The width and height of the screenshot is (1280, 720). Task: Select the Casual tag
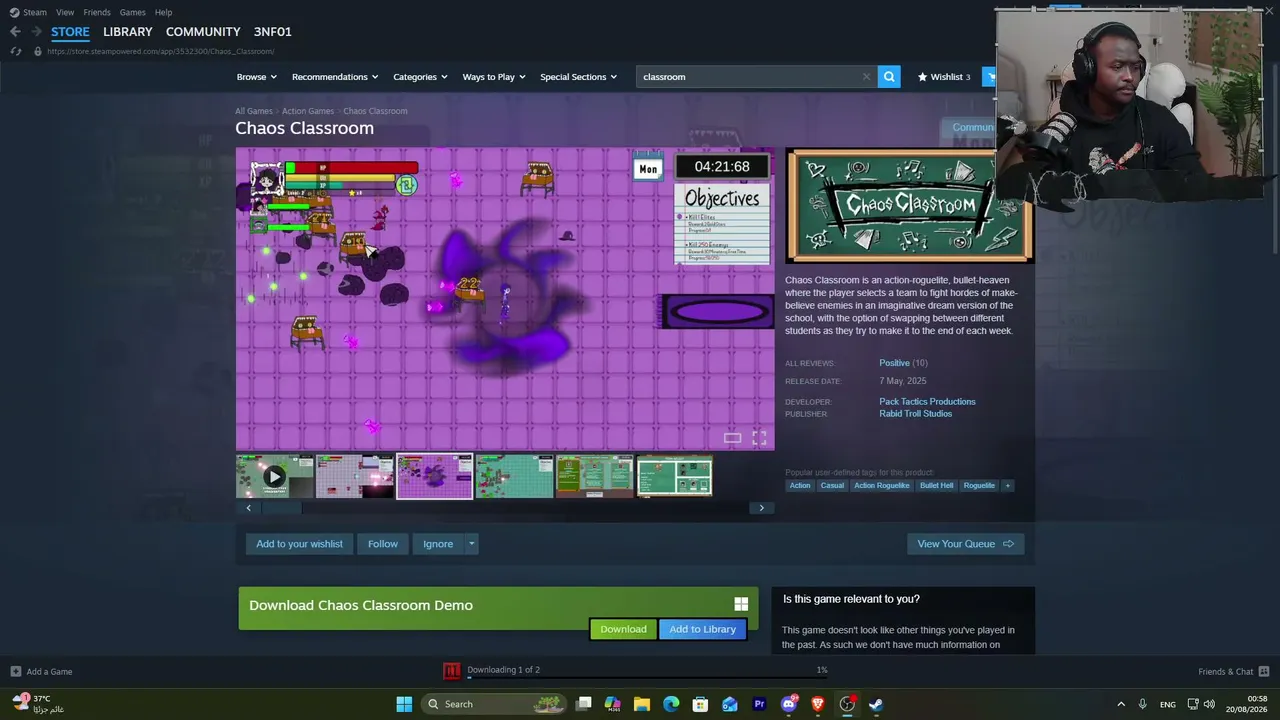[x=832, y=486]
